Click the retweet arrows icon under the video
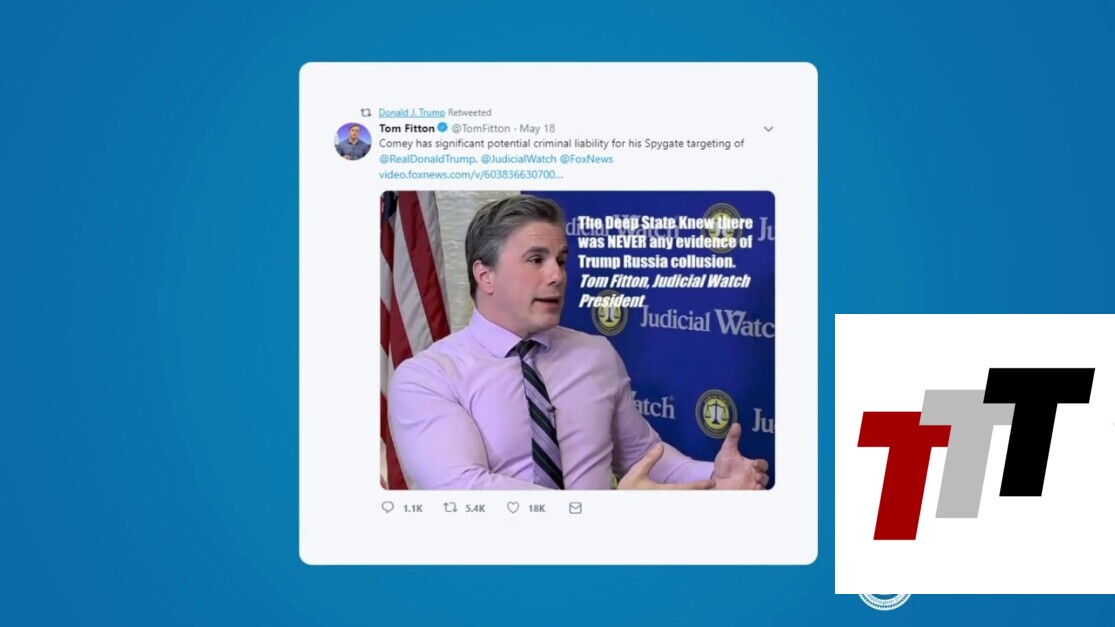This screenshot has width=1115, height=627. (x=450, y=507)
